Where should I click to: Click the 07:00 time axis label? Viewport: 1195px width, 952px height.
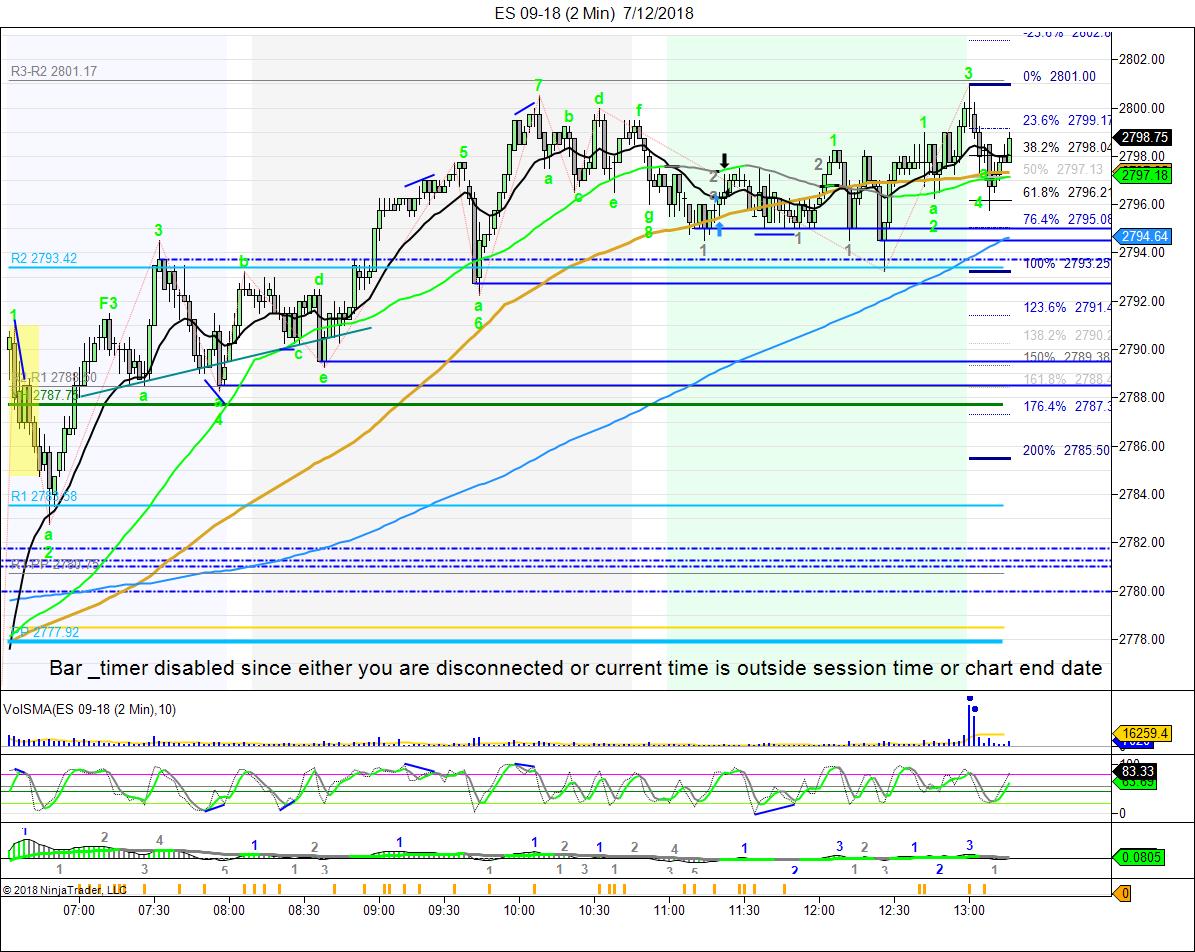pyautogui.click(x=78, y=910)
